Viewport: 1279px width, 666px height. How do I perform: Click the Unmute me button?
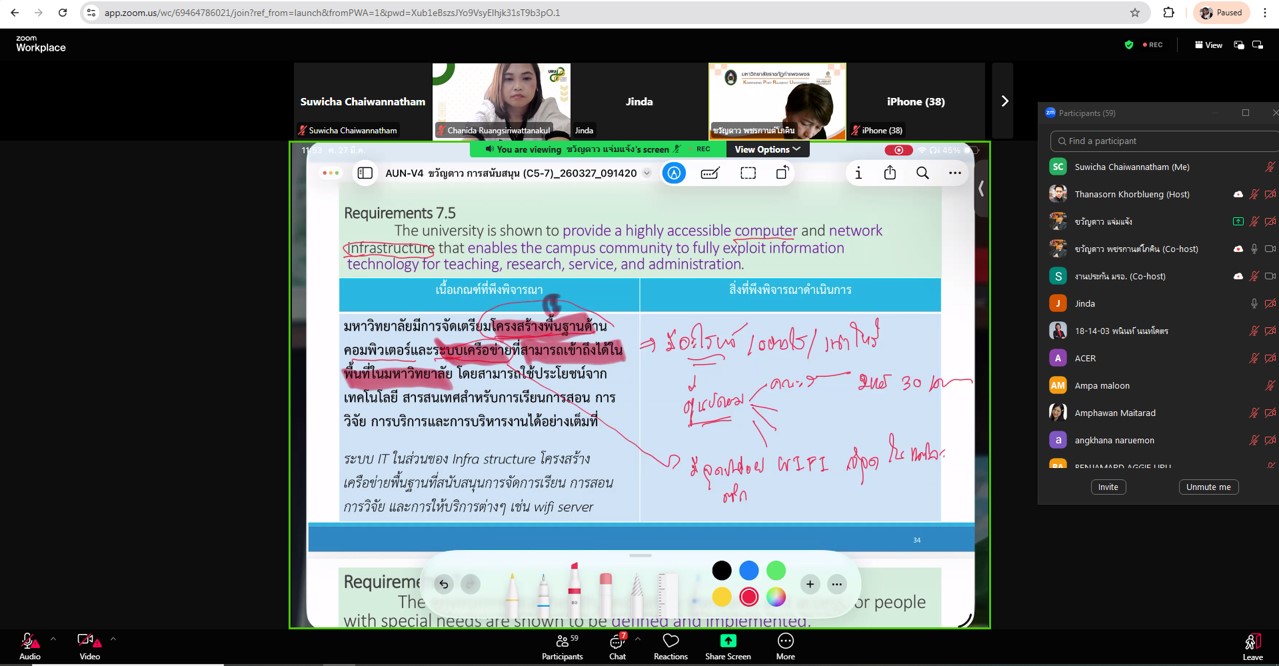(1208, 487)
